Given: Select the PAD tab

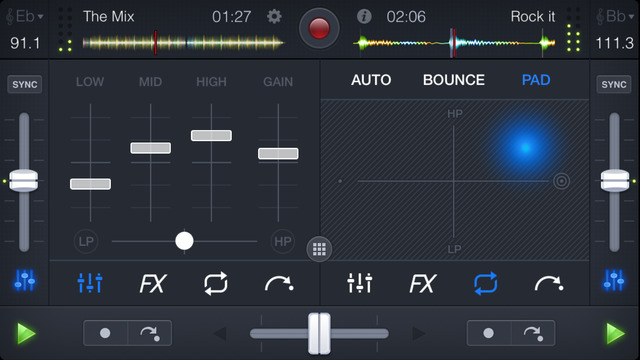Looking at the screenshot, I should (536, 80).
